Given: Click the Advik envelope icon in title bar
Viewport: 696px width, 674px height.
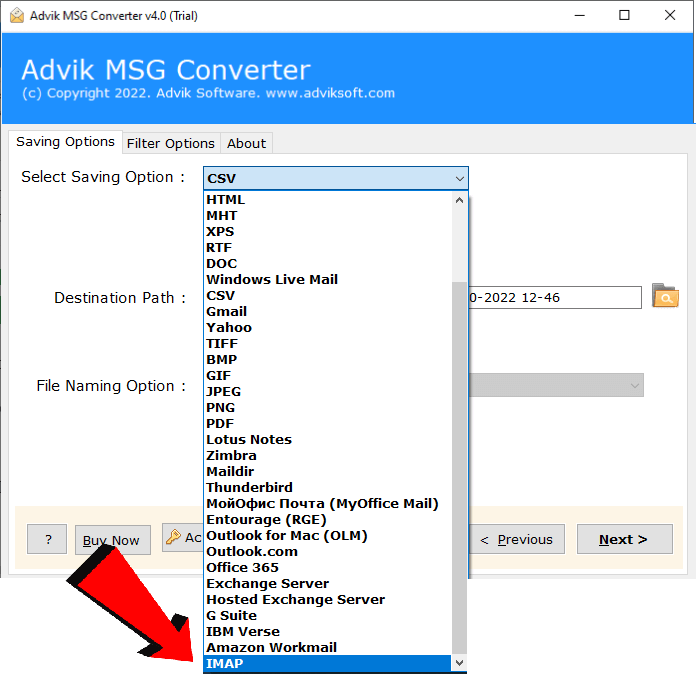Looking at the screenshot, I should [x=17, y=16].
